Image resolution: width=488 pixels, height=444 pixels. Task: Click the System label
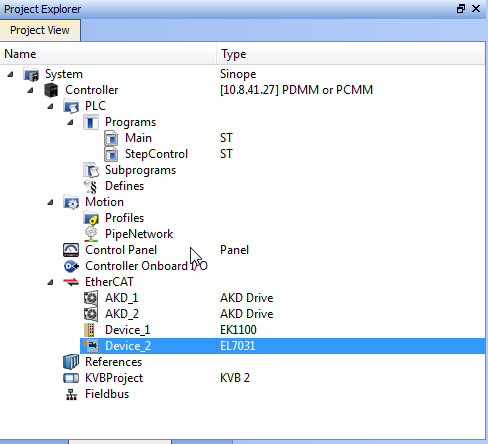[x=64, y=74]
